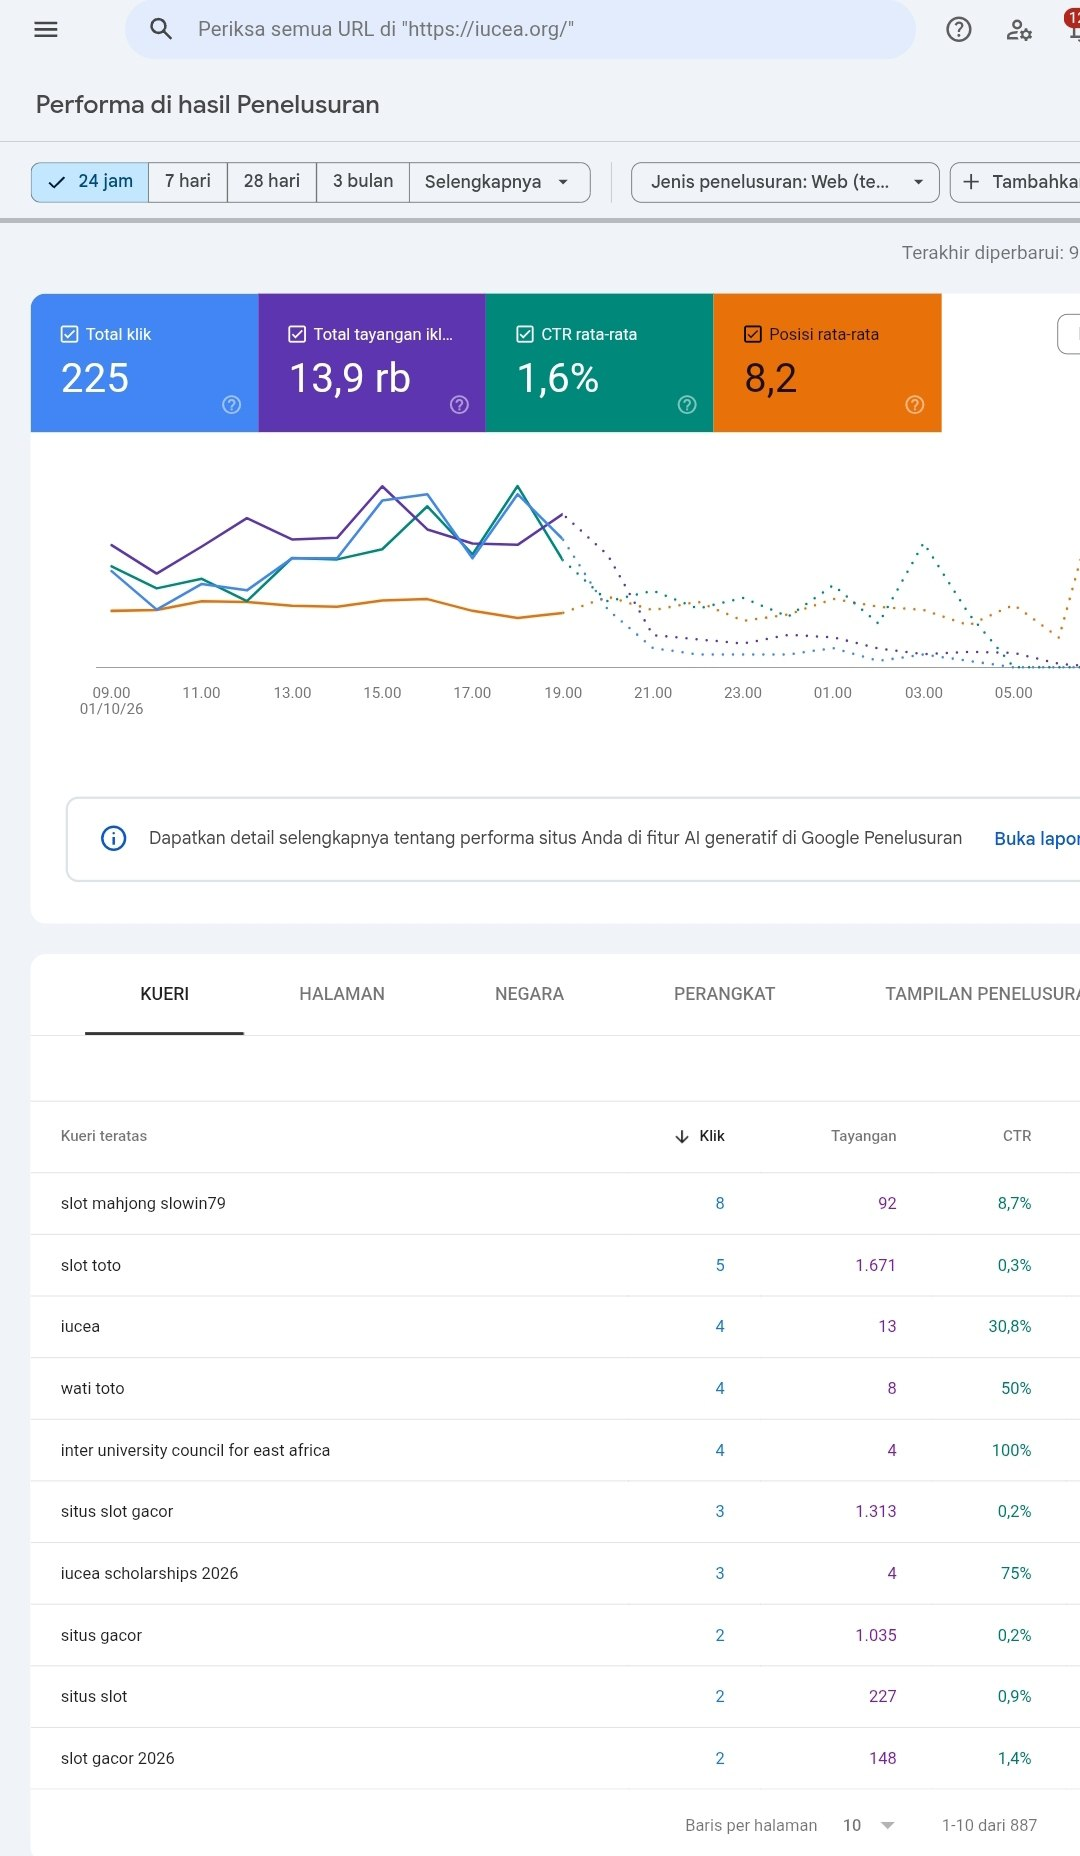The width and height of the screenshot is (1080, 1856).
Task: Switch to the PERANGKAT tab
Action: click(x=724, y=994)
